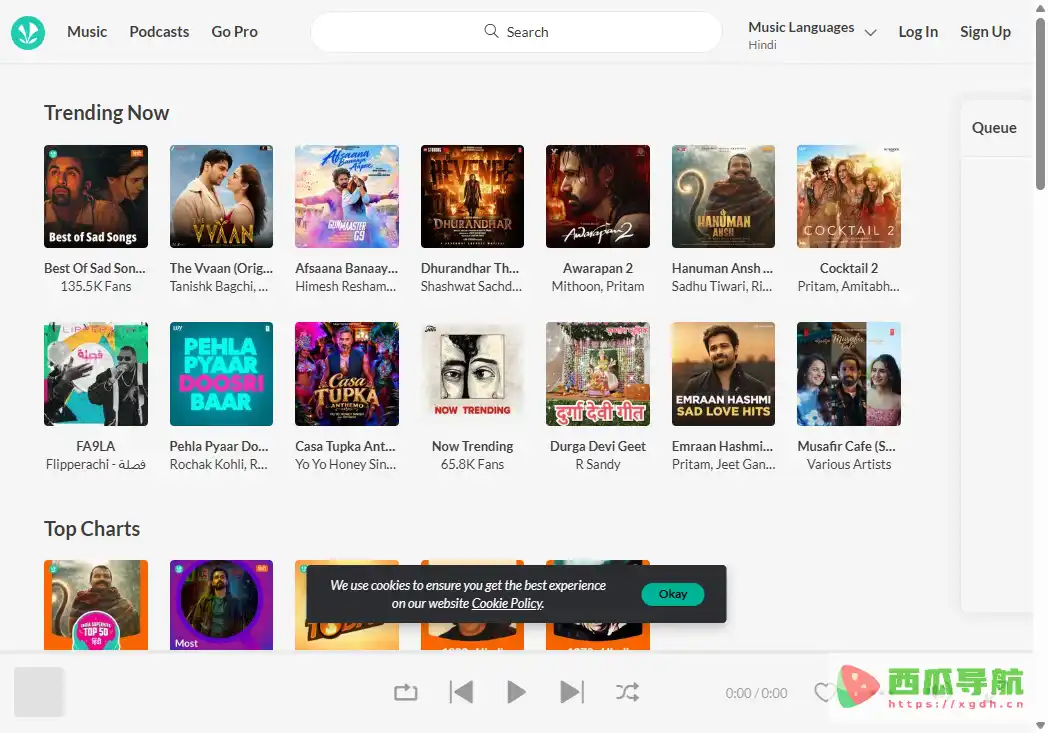Toggle repeat mode in player
This screenshot has width=1048, height=733.
click(406, 692)
